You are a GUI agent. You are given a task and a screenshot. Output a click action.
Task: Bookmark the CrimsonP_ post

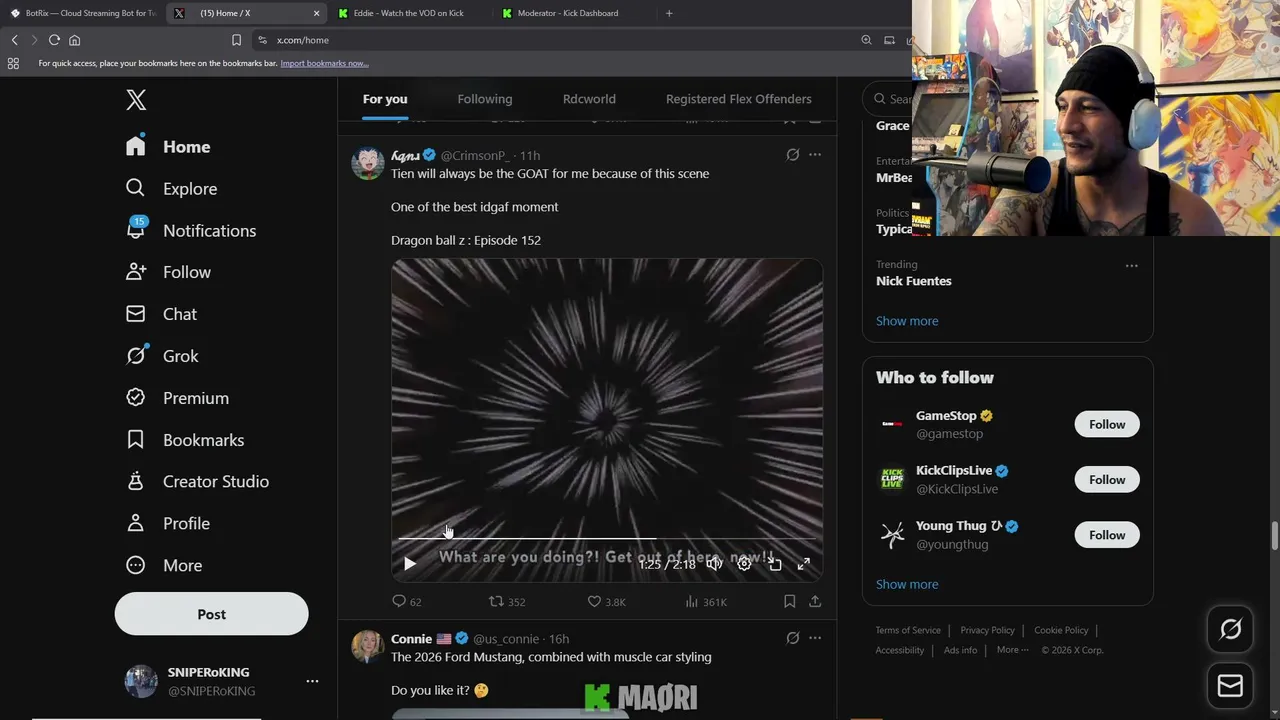(789, 602)
